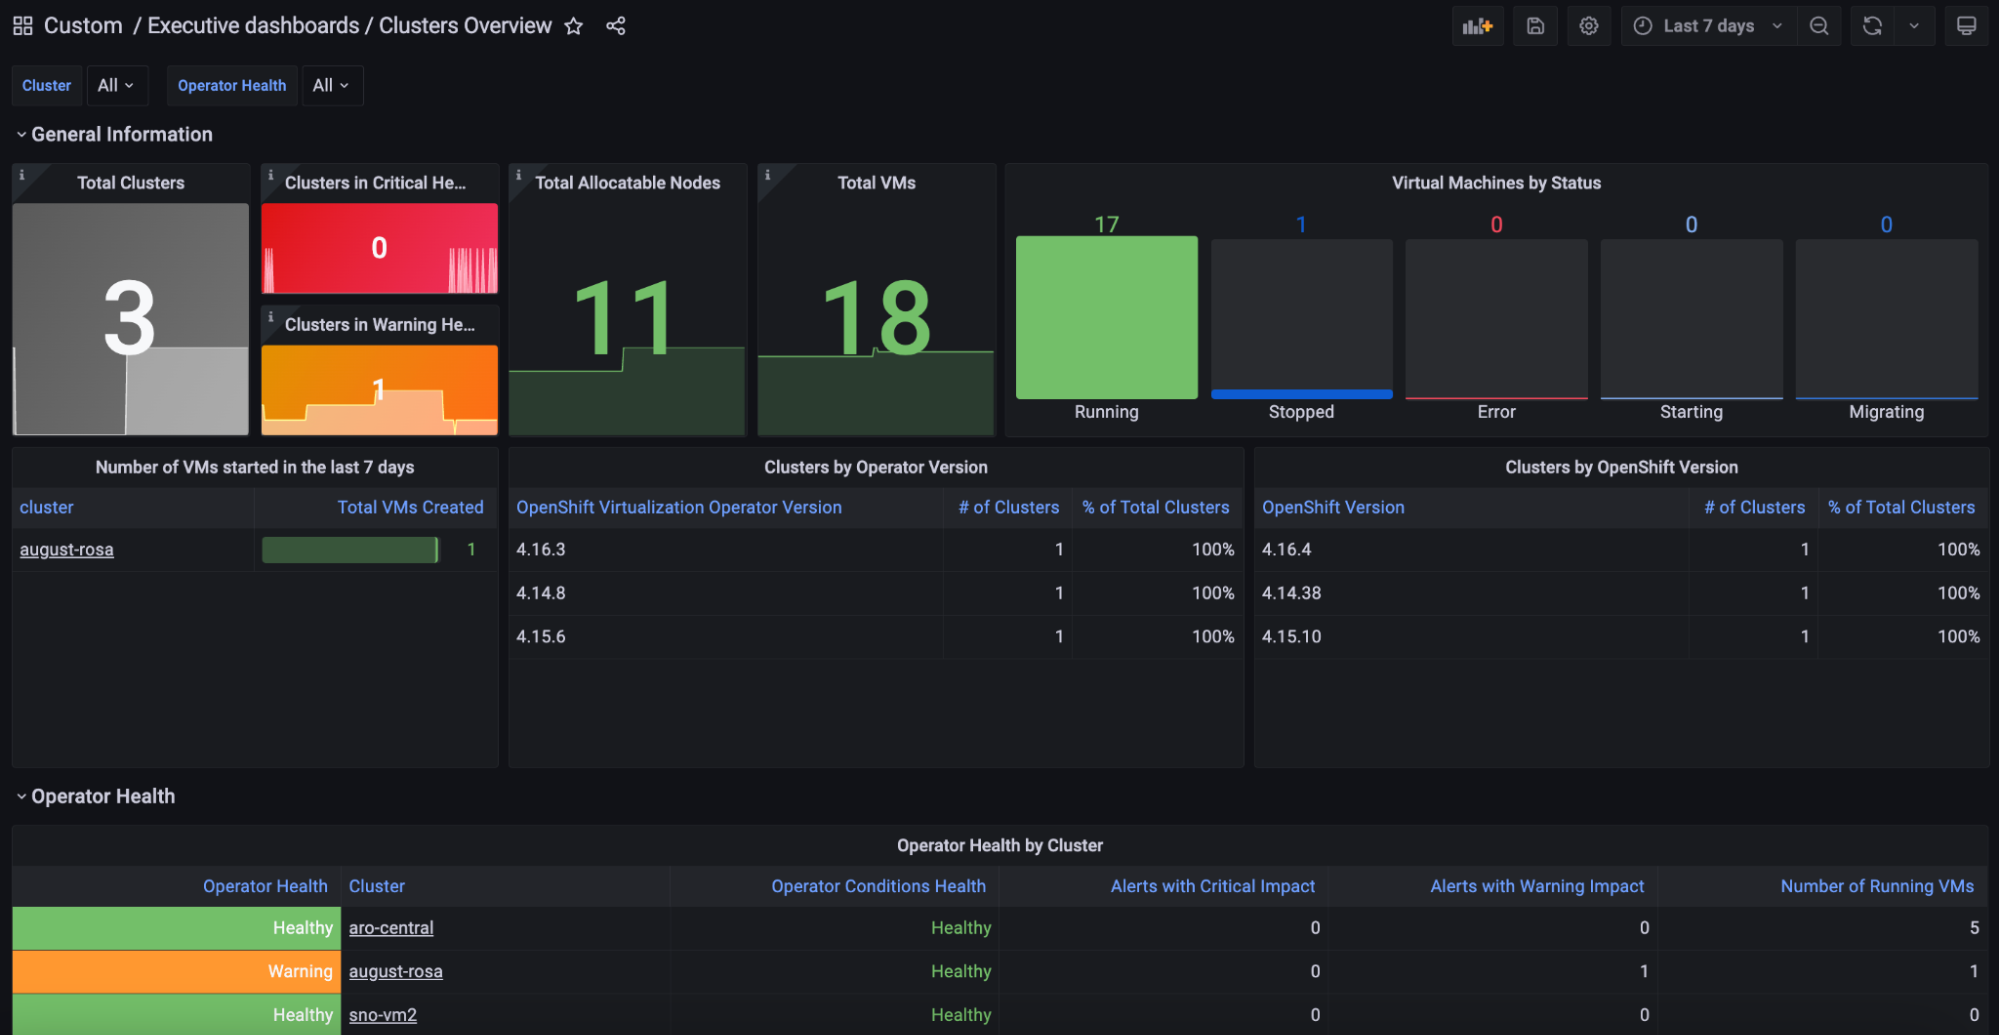Switch to TV view mode icon

point(1965,26)
